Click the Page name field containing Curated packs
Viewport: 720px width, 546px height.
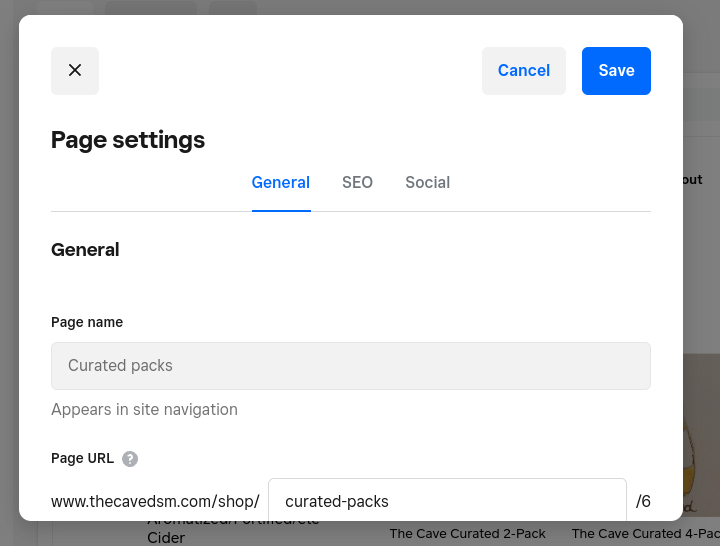[350, 366]
